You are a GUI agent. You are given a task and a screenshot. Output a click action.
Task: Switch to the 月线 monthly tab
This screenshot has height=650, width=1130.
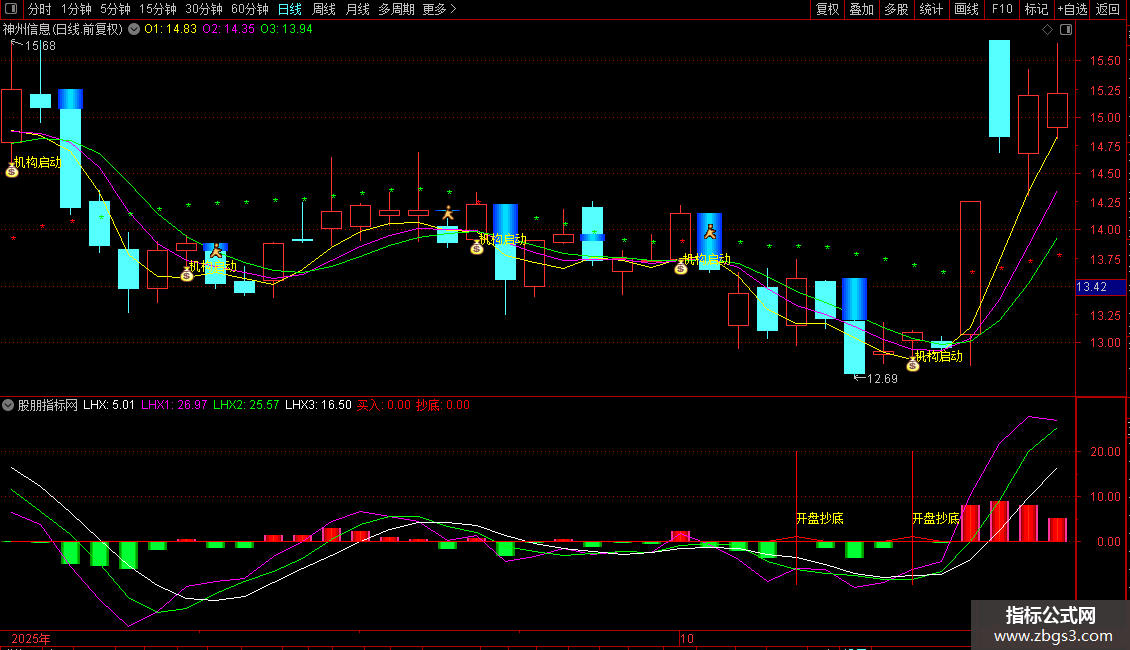coord(357,9)
